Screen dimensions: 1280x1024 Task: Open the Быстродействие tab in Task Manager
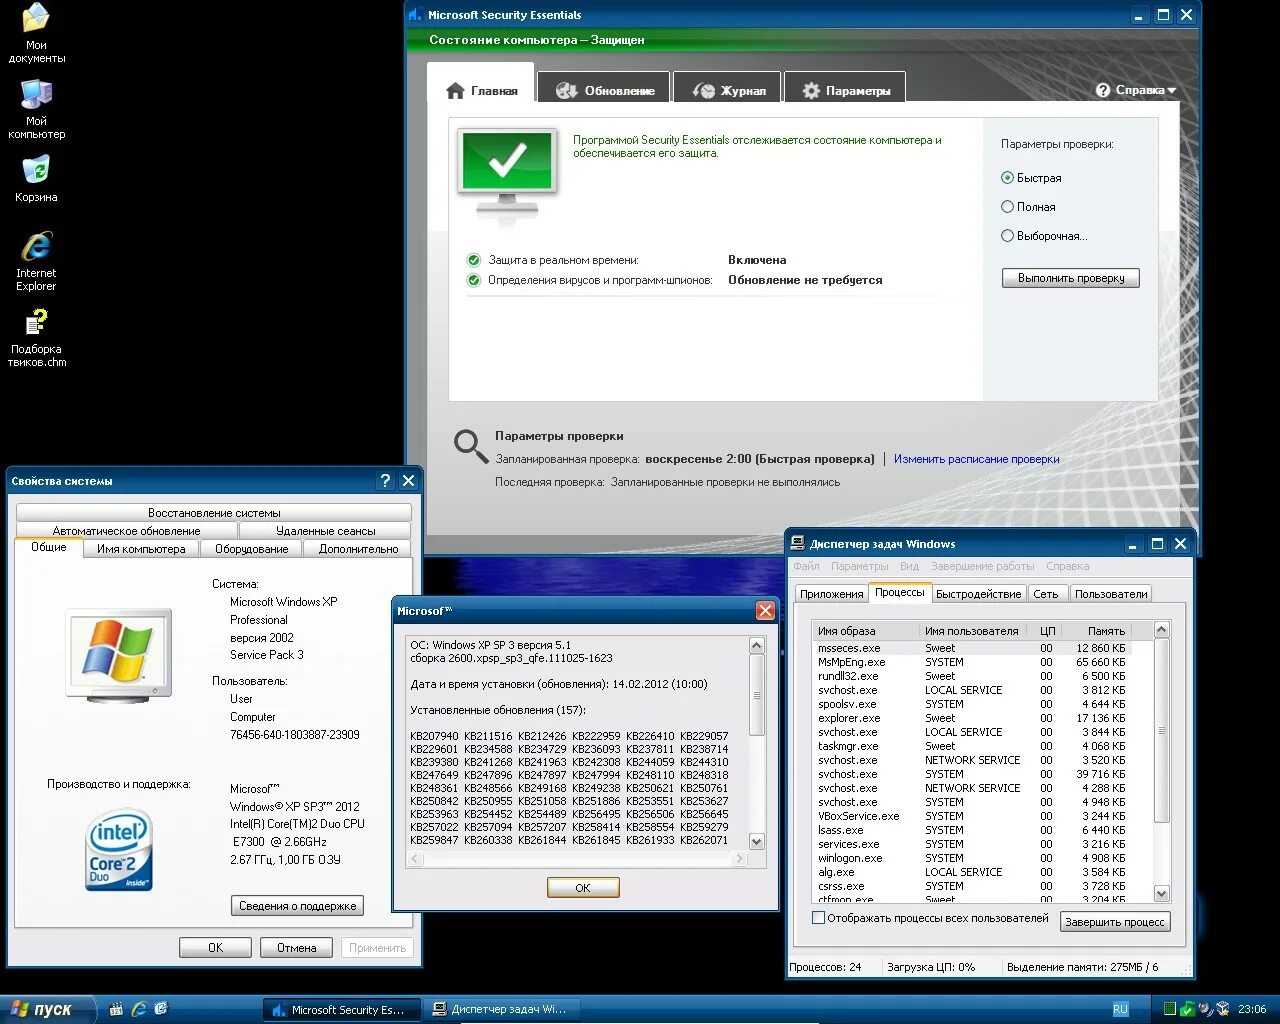(978, 594)
